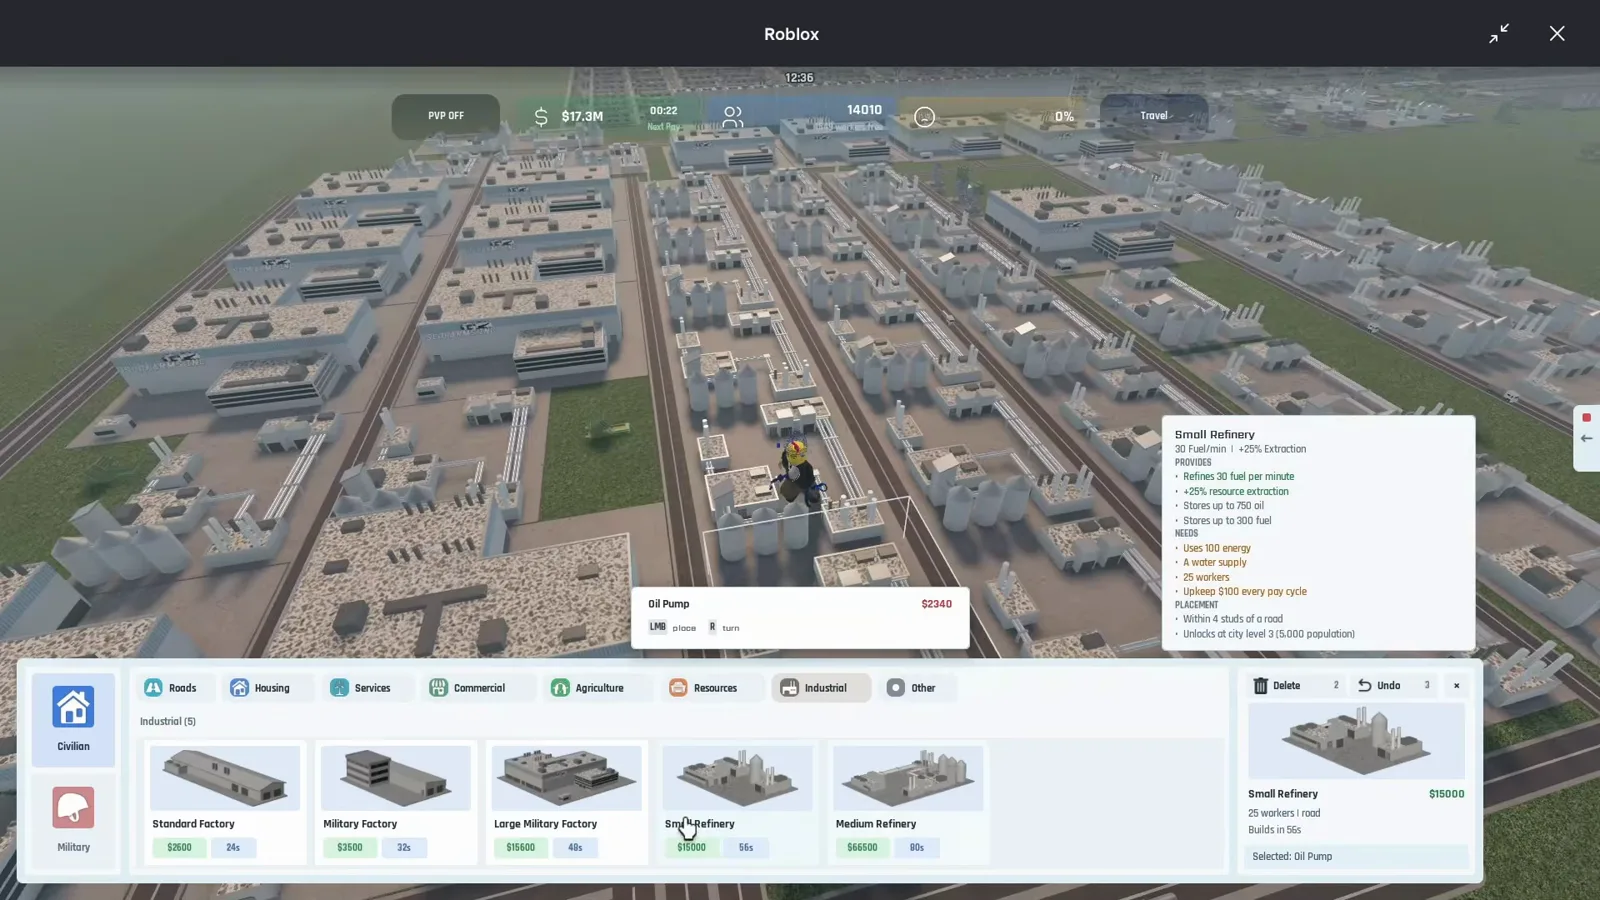Click the Military Factory 32s build time
Screen dimensions: 1600x900
coord(404,847)
